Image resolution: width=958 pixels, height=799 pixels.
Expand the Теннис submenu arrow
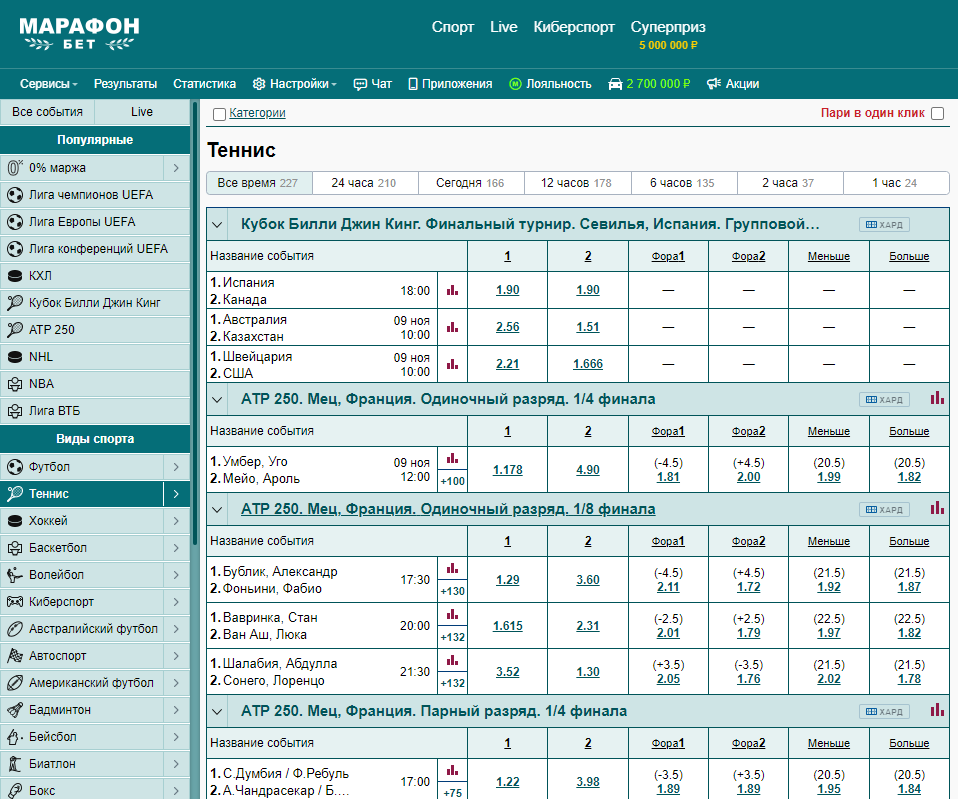177,494
